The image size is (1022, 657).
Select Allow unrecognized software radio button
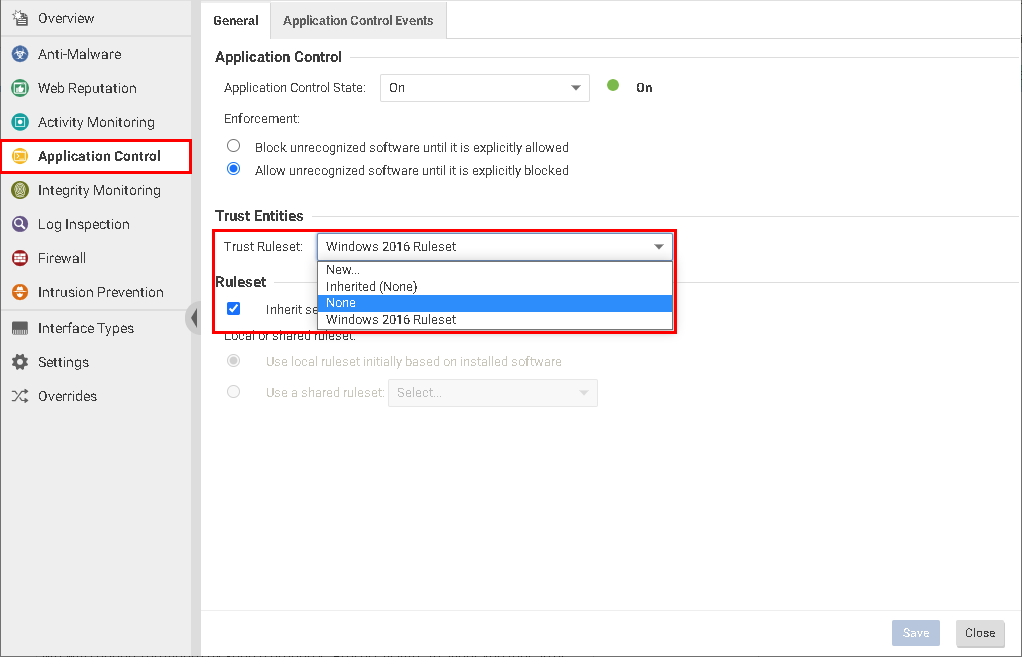tap(233, 169)
